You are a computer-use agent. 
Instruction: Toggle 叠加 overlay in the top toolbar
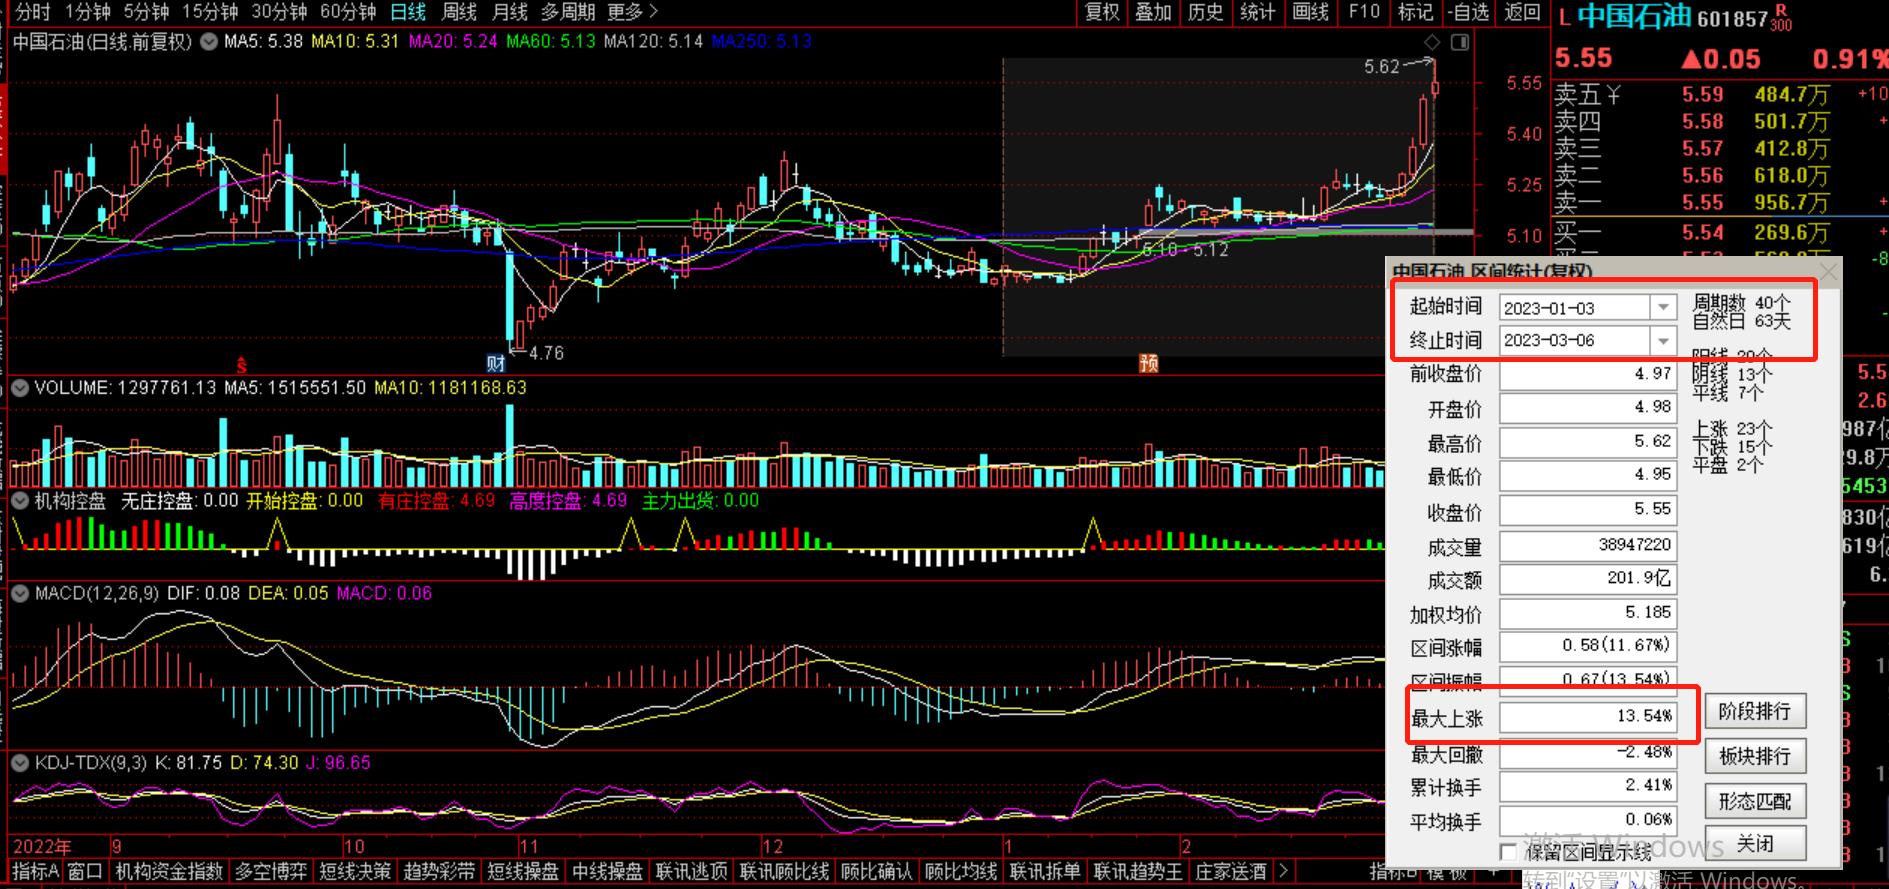pos(1153,12)
